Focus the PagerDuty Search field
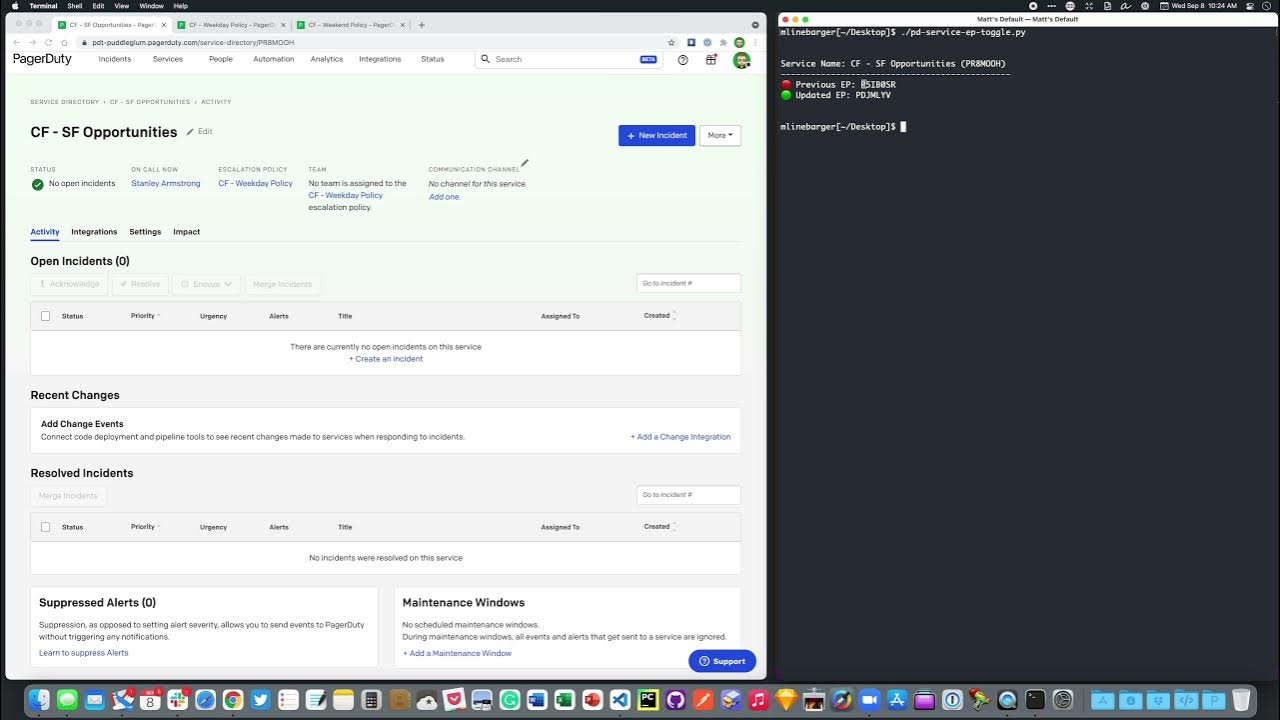 (x=570, y=59)
